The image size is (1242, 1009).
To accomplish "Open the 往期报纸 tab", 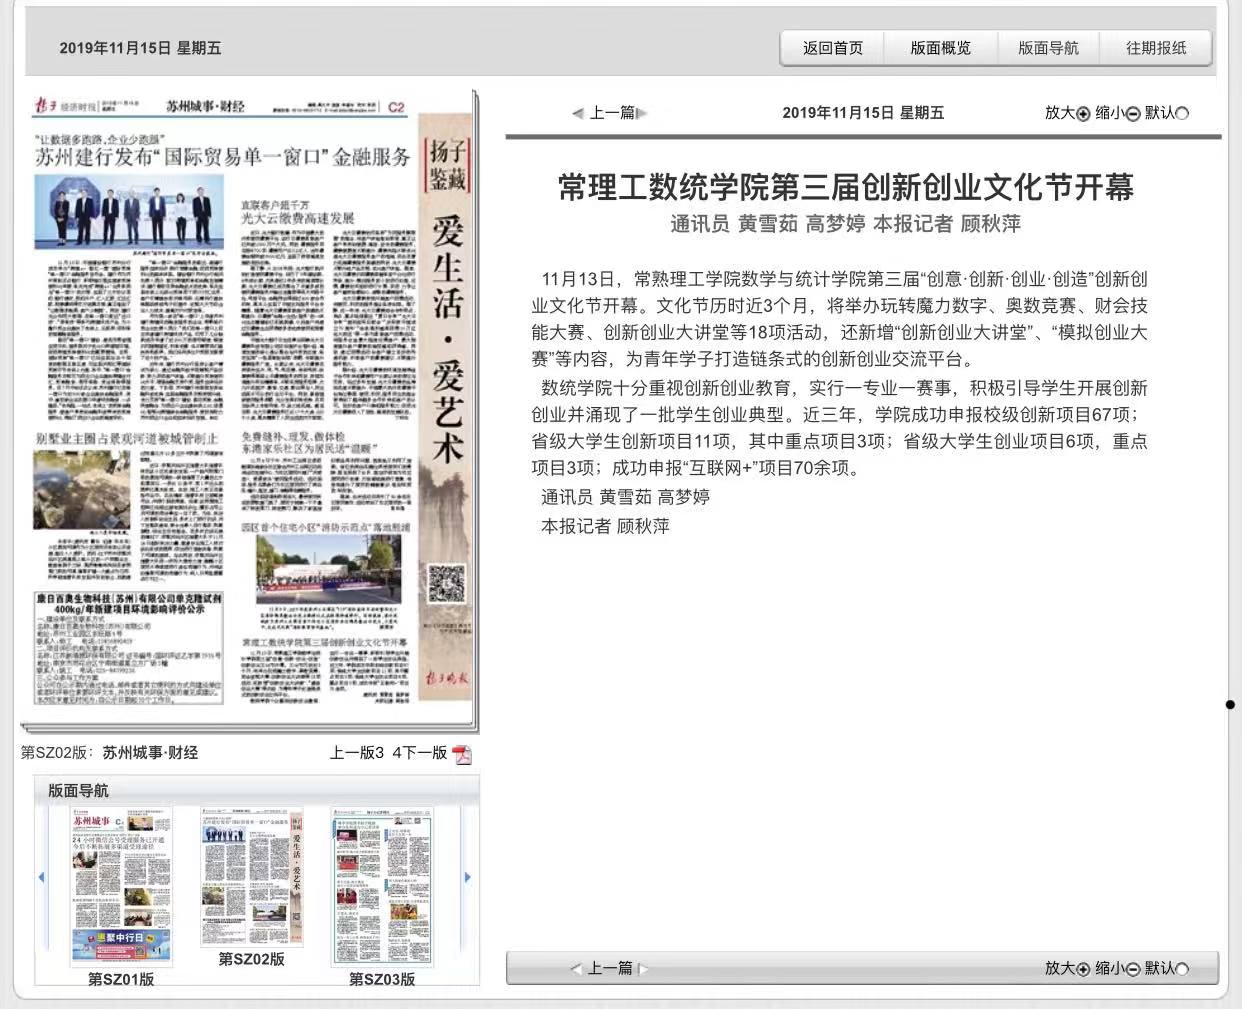I will [1156, 48].
